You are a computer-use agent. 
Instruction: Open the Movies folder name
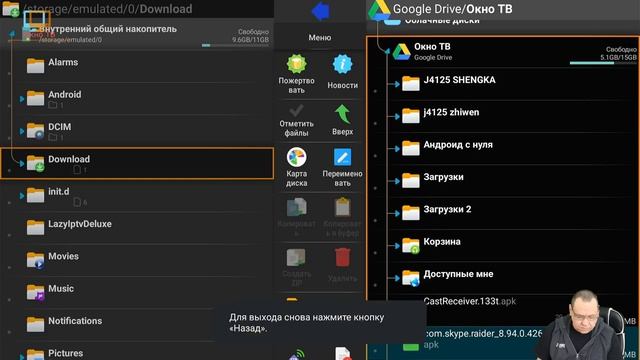(x=63, y=256)
